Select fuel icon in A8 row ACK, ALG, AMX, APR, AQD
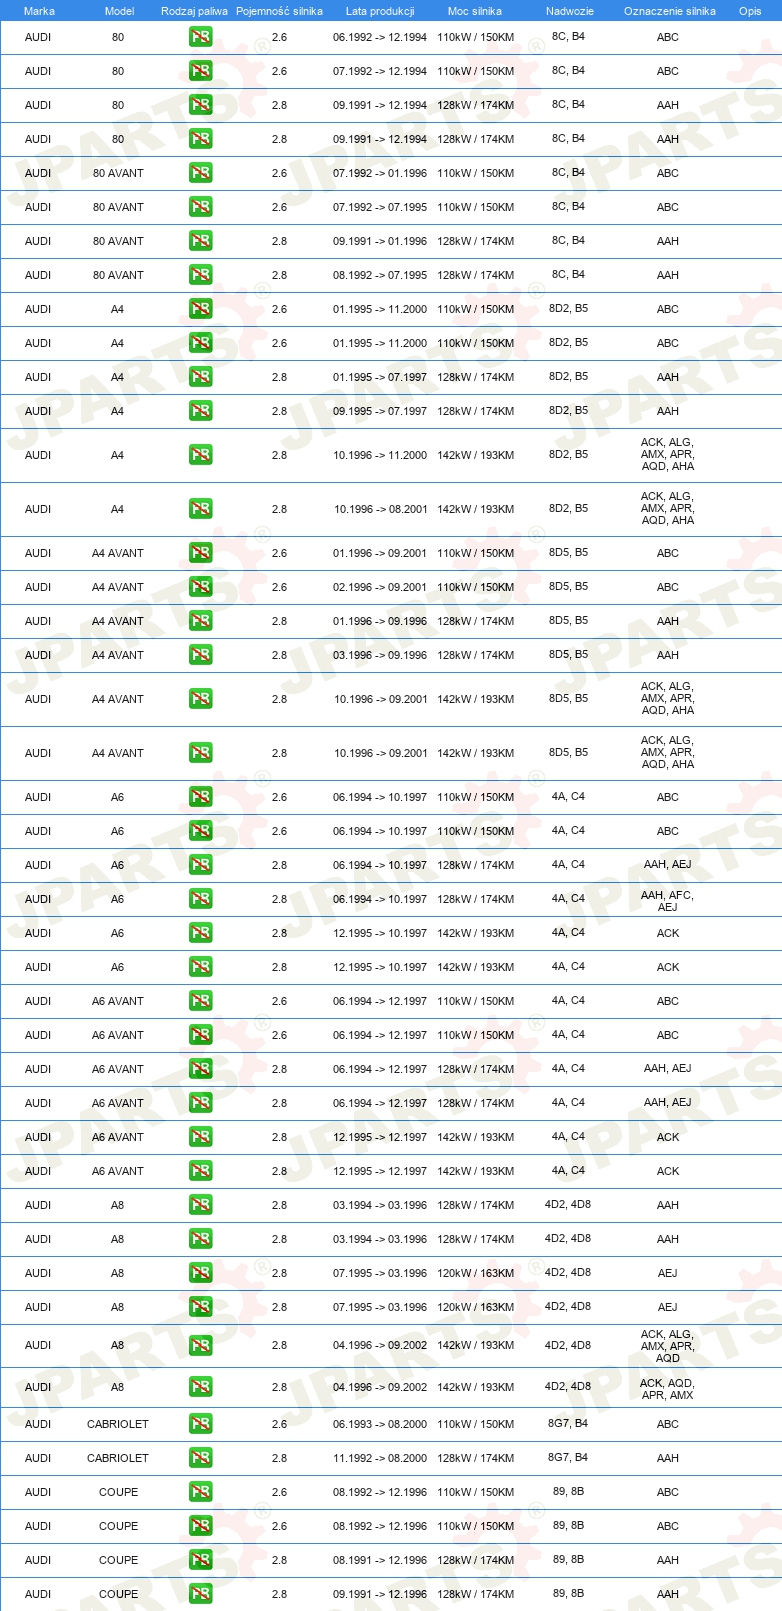Viewport: 782px width, 1611px height. point(201,1345)
